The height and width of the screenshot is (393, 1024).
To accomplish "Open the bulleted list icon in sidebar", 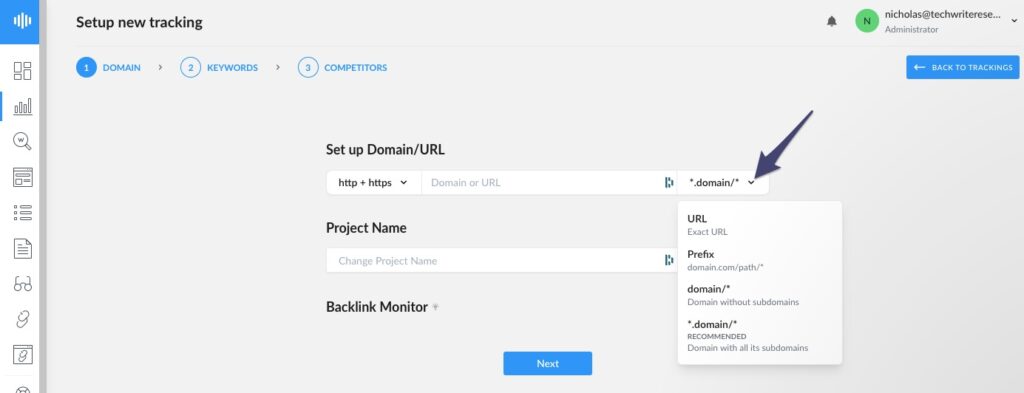I will [22, 212].
